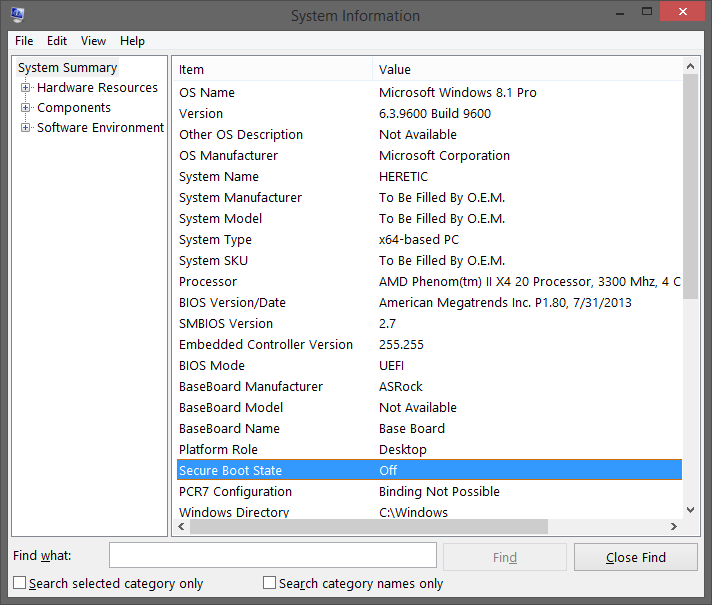Focus the Find what input field

tap(273, 555)
